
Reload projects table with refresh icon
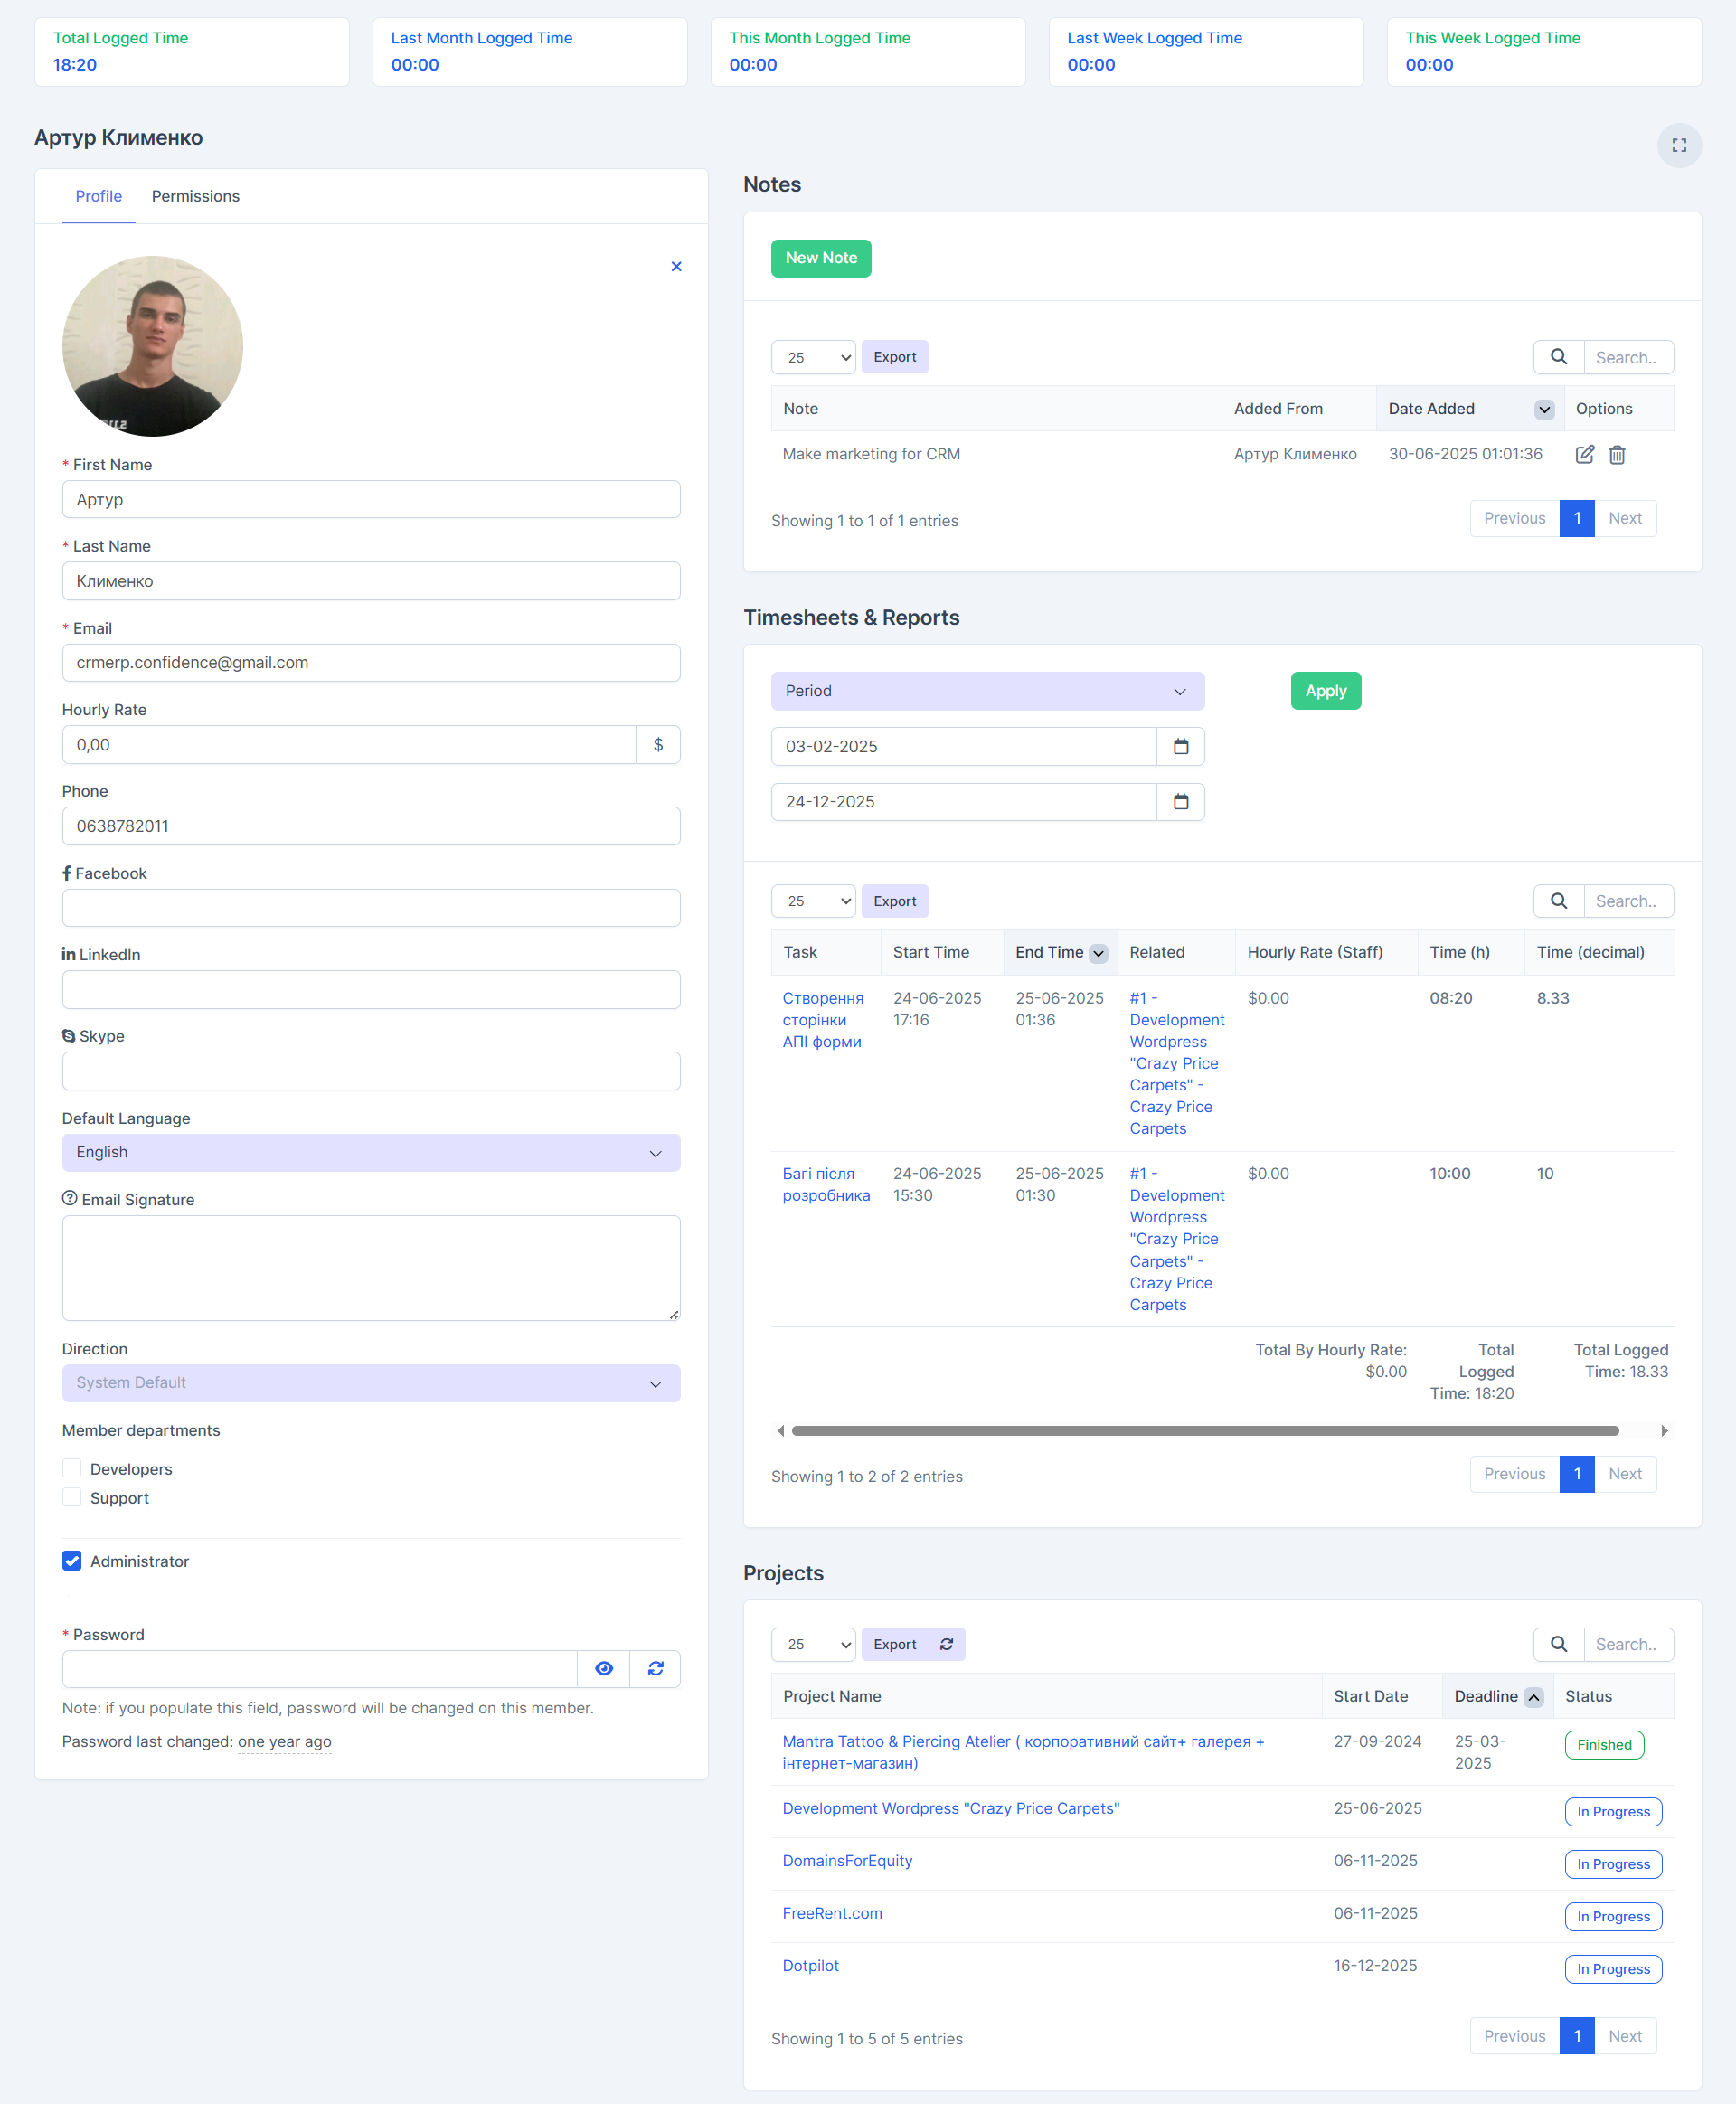(x=946, y=1644)
